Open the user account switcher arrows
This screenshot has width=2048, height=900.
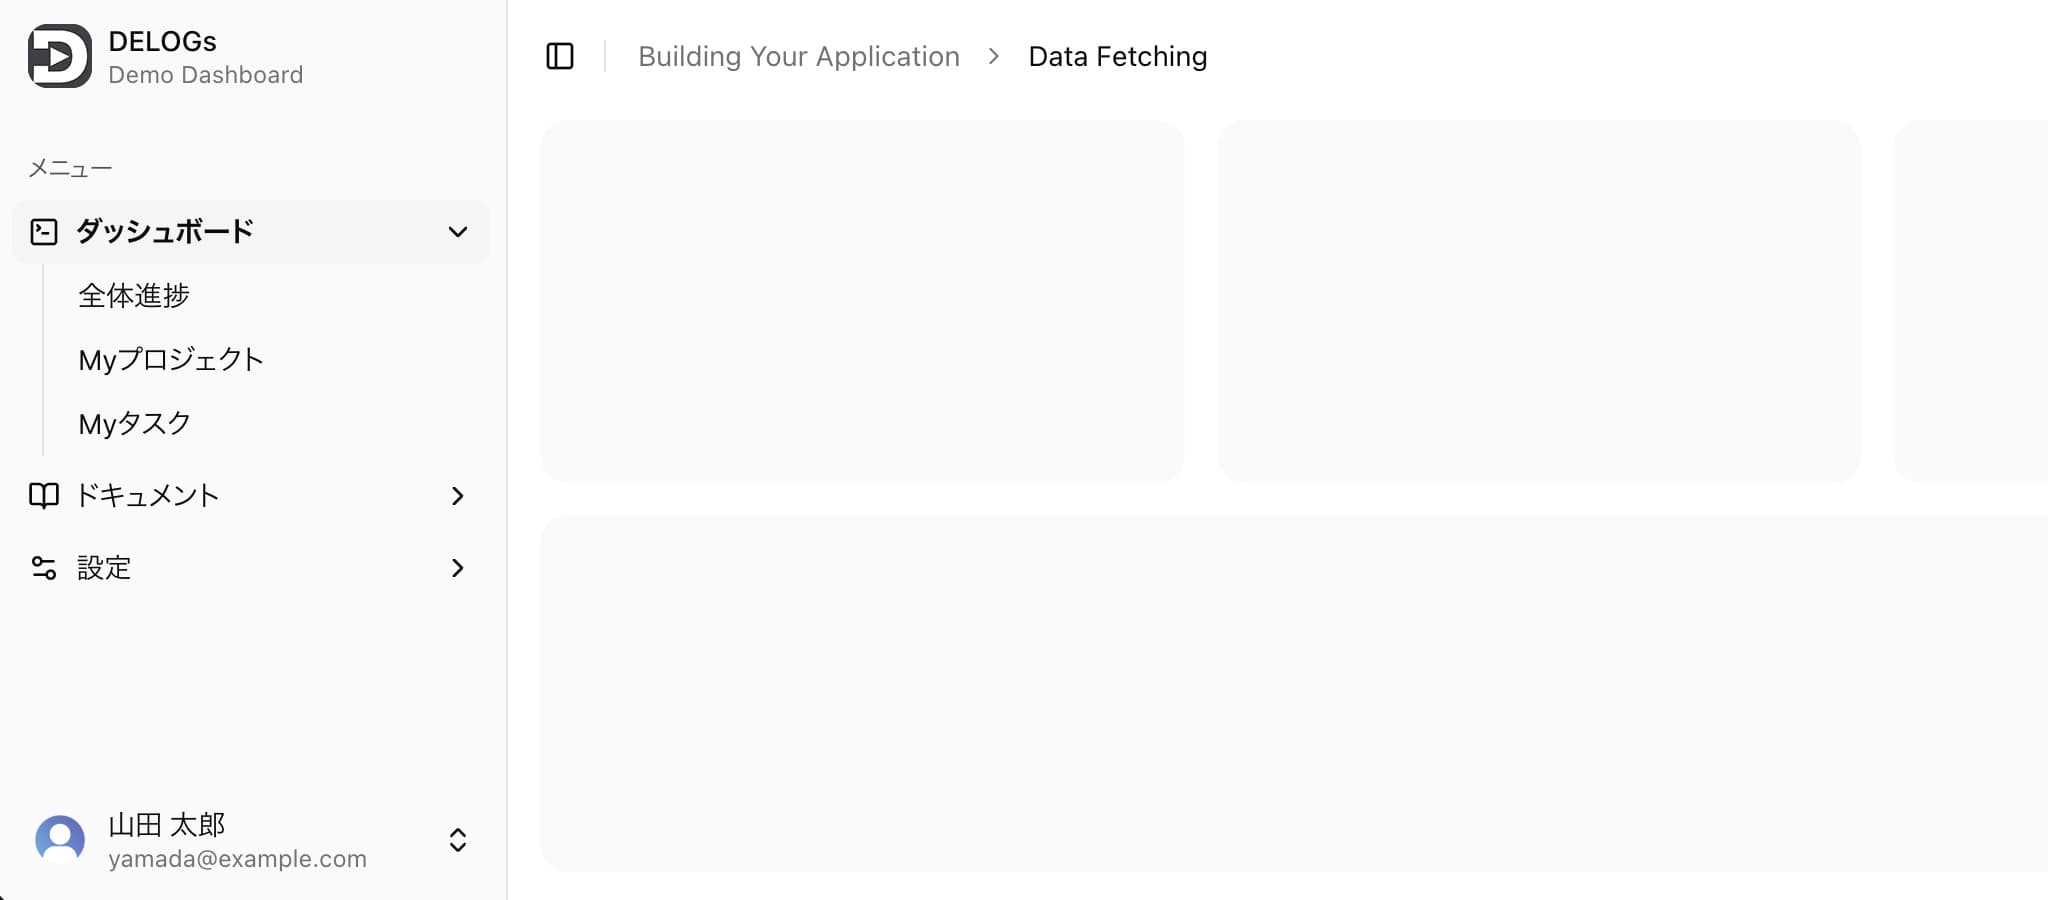click(x=458, y=840)
